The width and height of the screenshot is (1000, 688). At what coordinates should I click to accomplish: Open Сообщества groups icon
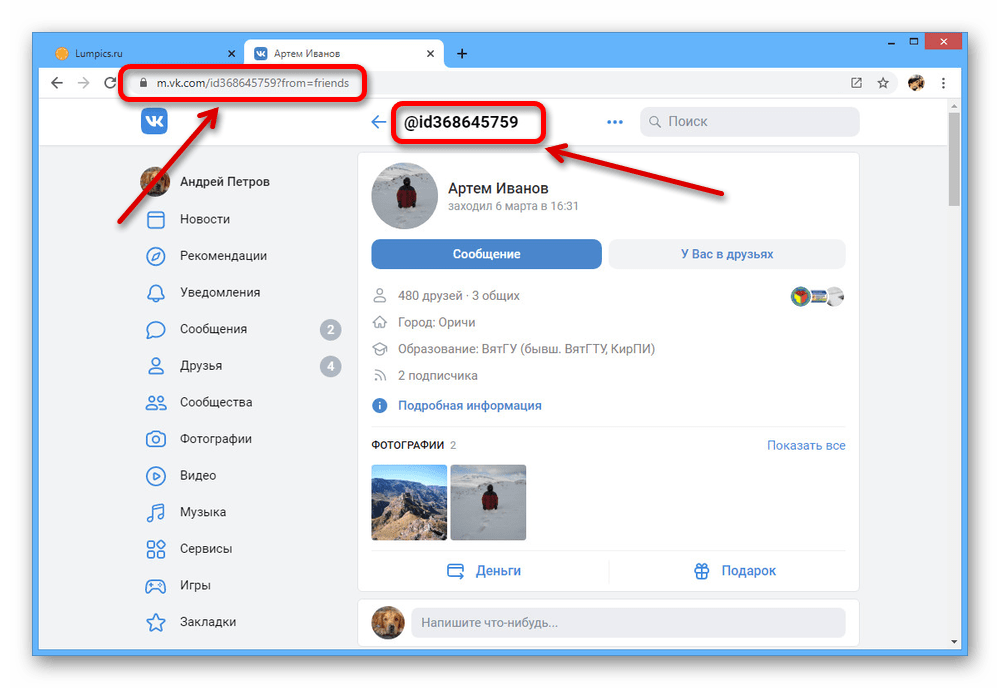tap(156, 402)
